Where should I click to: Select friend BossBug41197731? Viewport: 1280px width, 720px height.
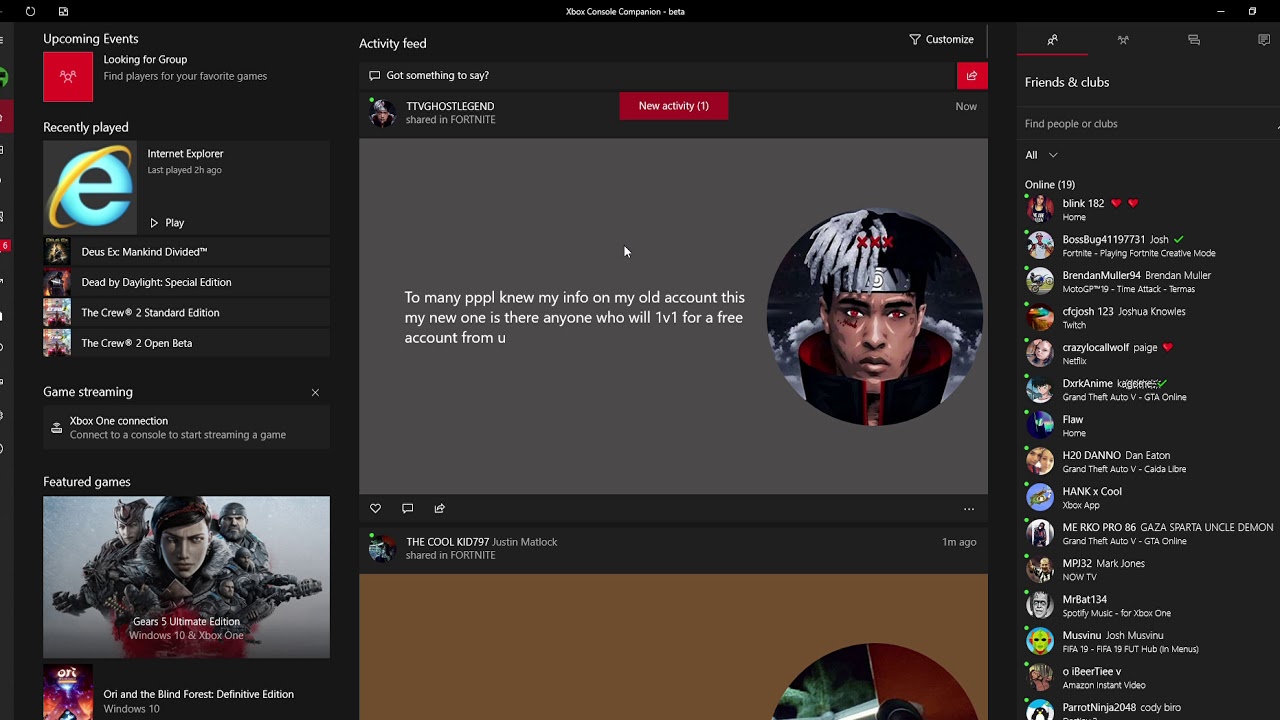click(1148, 246)
